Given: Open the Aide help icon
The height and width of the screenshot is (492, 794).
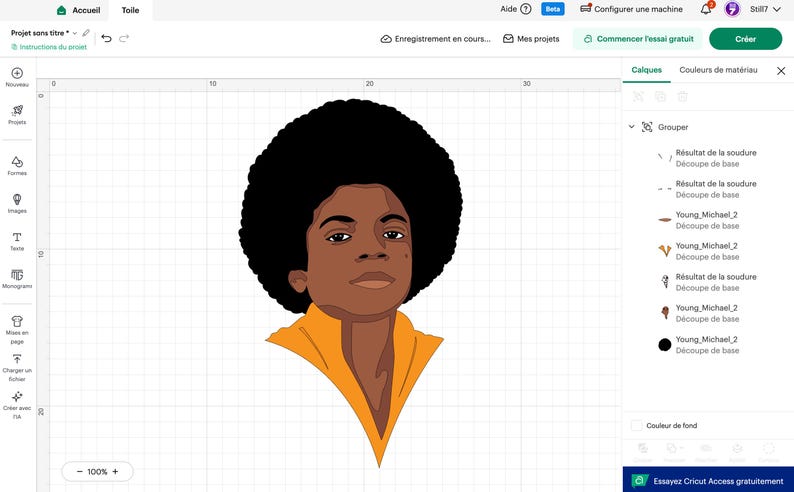Looking at the screenshot, I should coord(526,9).
